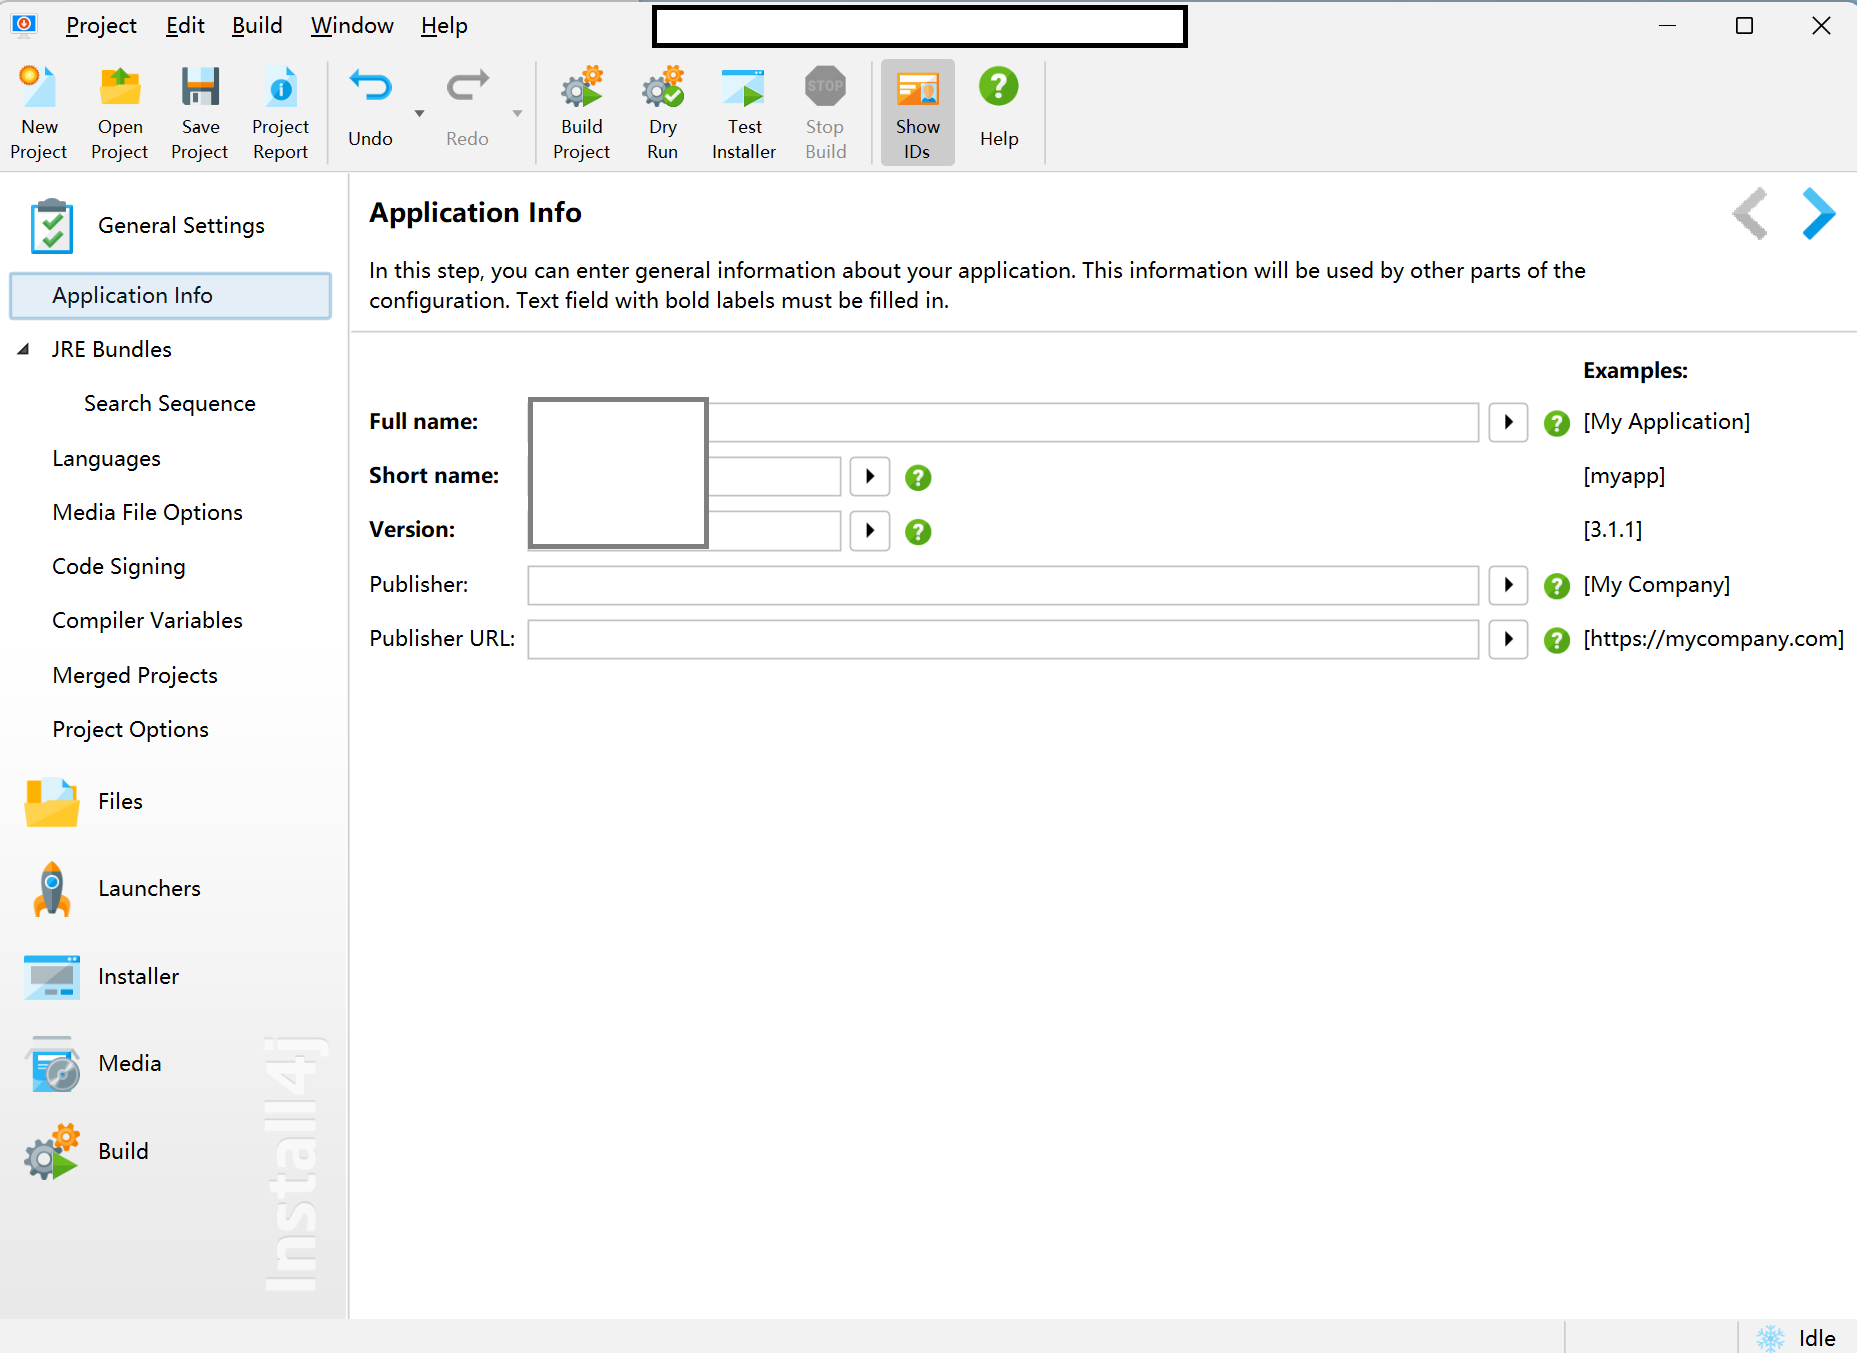Select the General Settings section
This screenshot has height=1353, width=1857.
pos(172,226)
